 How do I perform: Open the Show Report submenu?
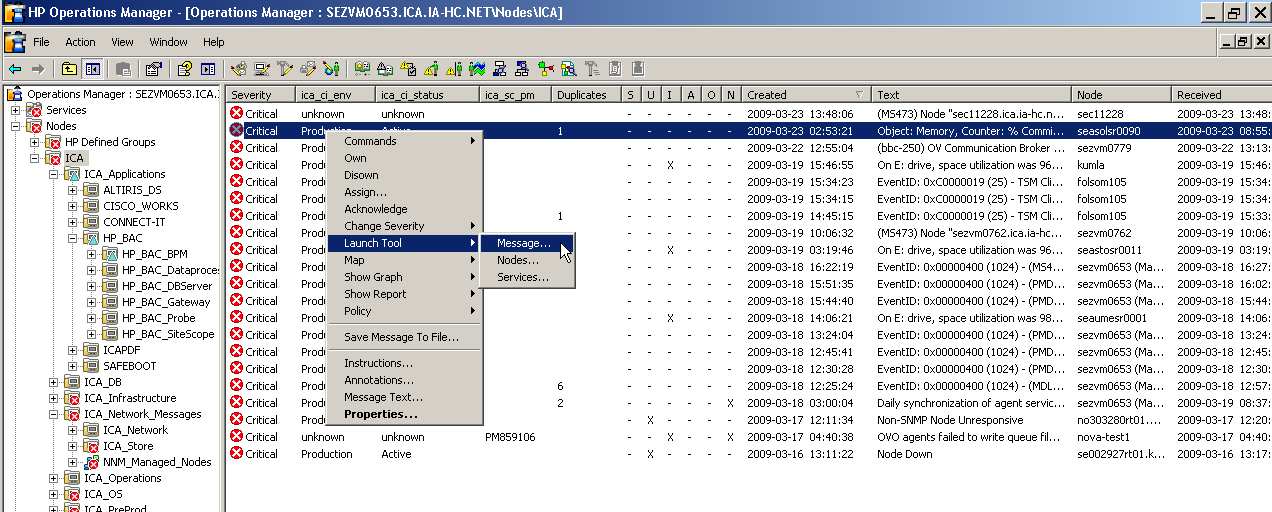[404, 294]
